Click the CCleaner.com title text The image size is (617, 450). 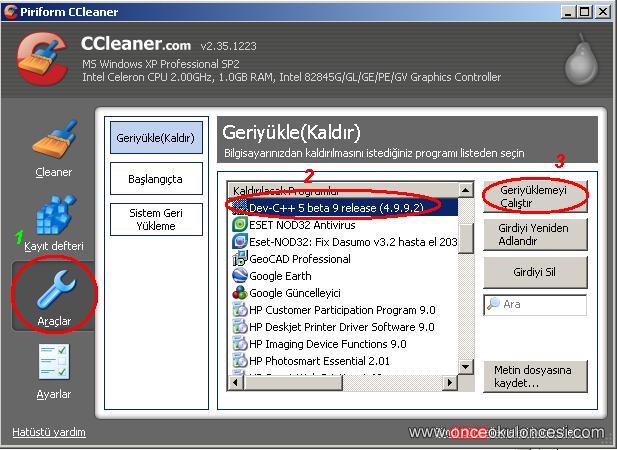136,43
